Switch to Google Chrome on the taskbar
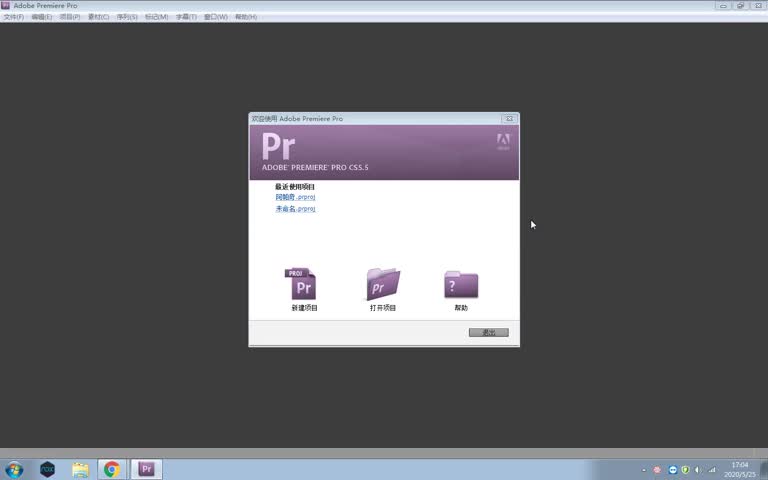This screenshot has width=768, height=480. click(x=112, y=469)
